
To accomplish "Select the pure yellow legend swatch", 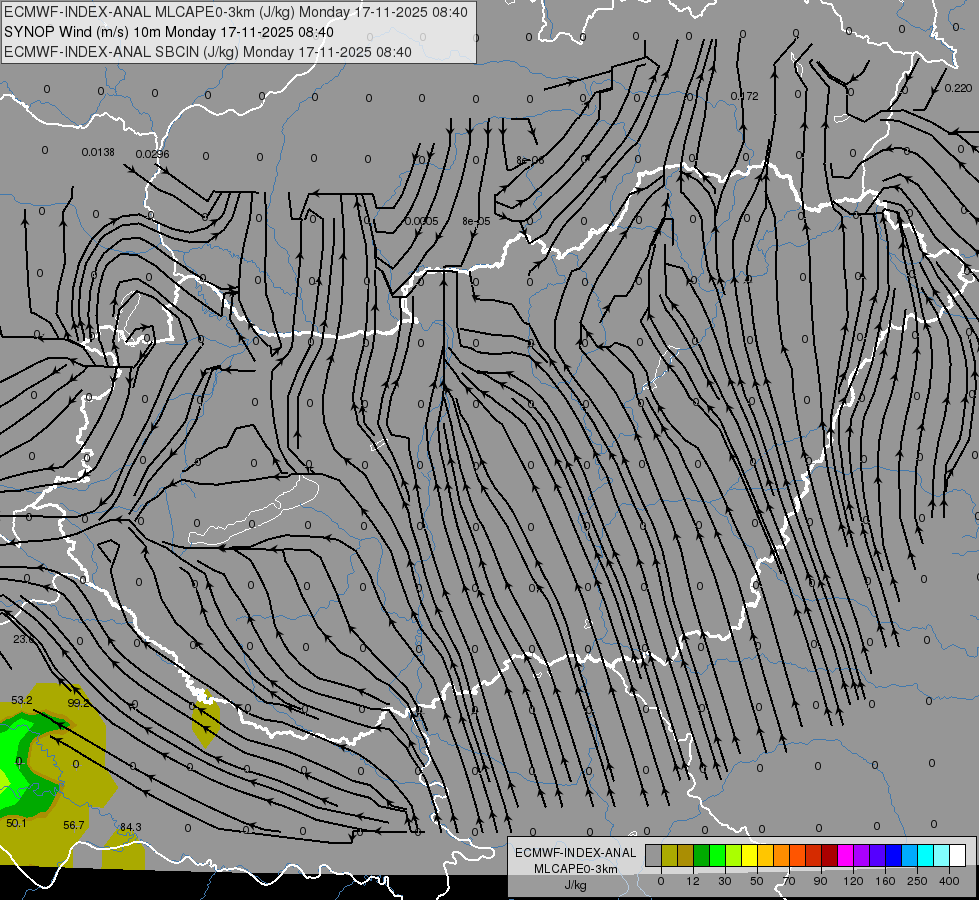I will click(750, 855).
